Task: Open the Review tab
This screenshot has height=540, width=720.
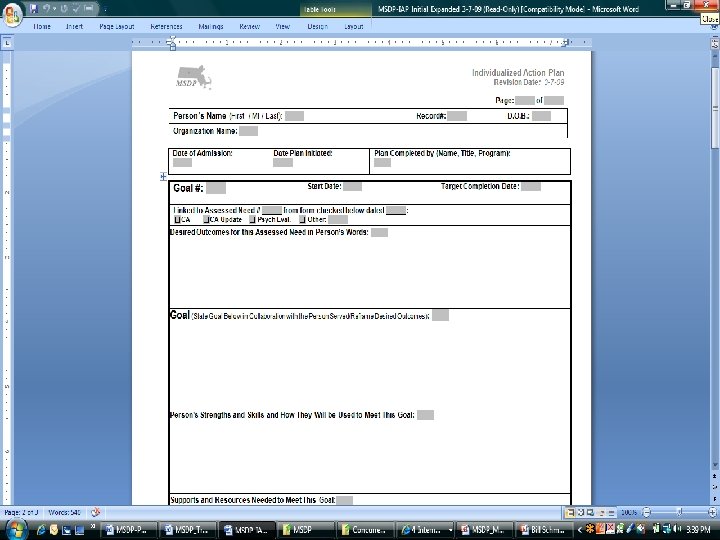Action: click(x=250, y=27)
